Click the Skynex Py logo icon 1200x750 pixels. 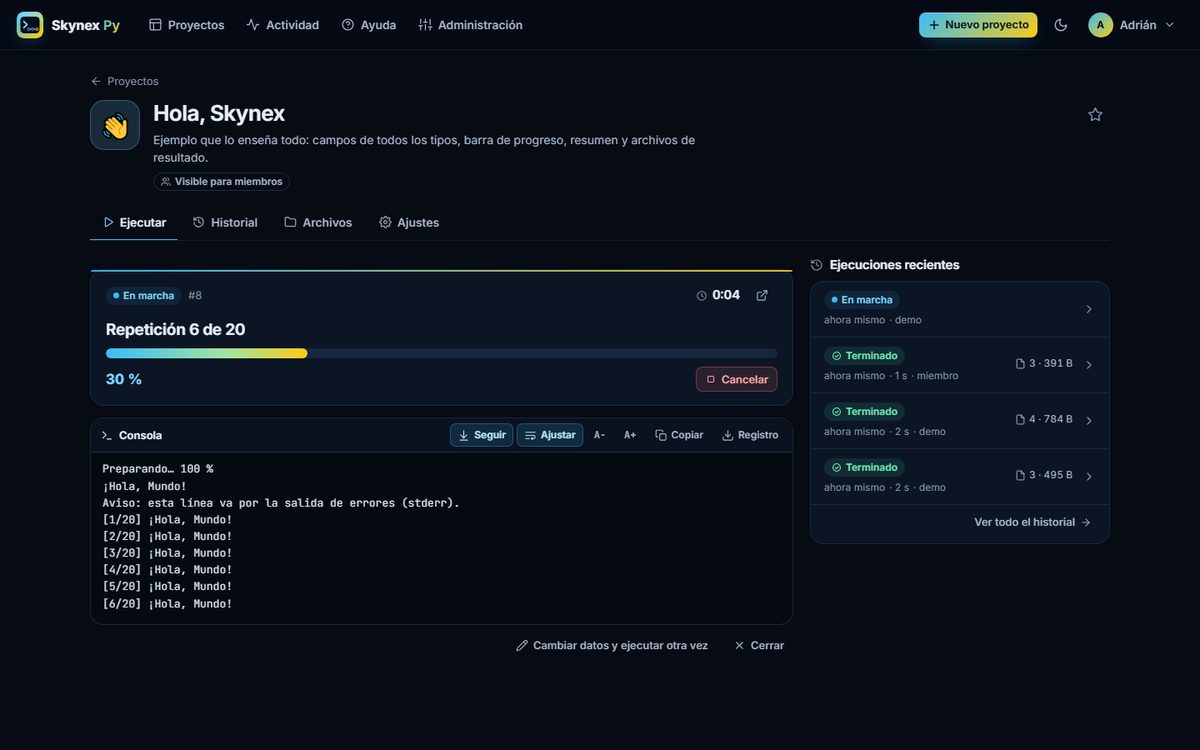tap(30, 25)
